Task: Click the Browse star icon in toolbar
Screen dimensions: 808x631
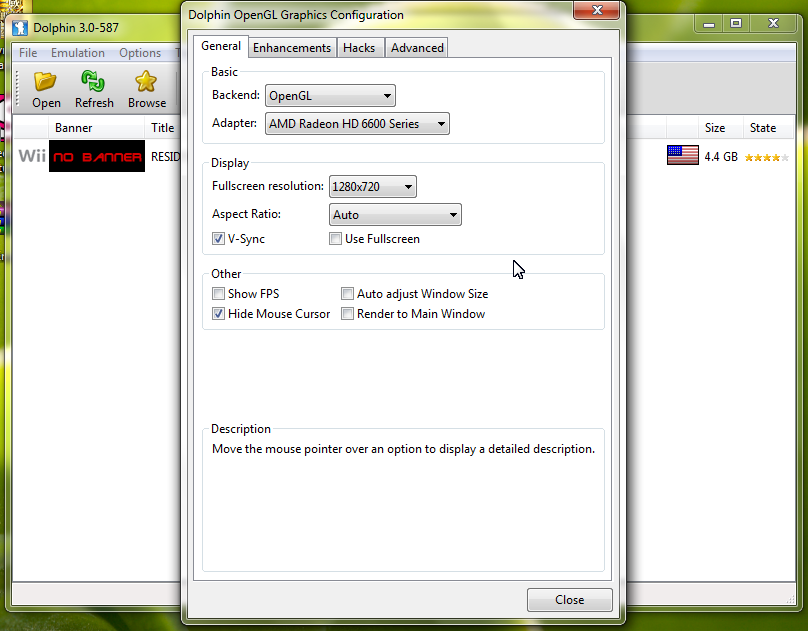Action: tap(146, 81)
